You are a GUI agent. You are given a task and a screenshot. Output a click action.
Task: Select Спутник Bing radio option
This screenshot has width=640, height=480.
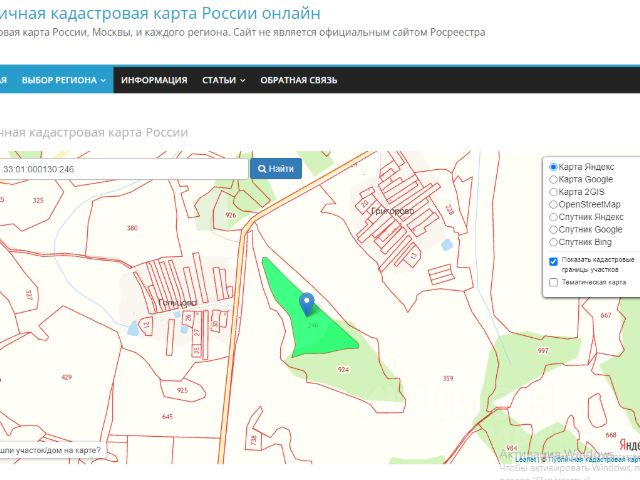553,242
